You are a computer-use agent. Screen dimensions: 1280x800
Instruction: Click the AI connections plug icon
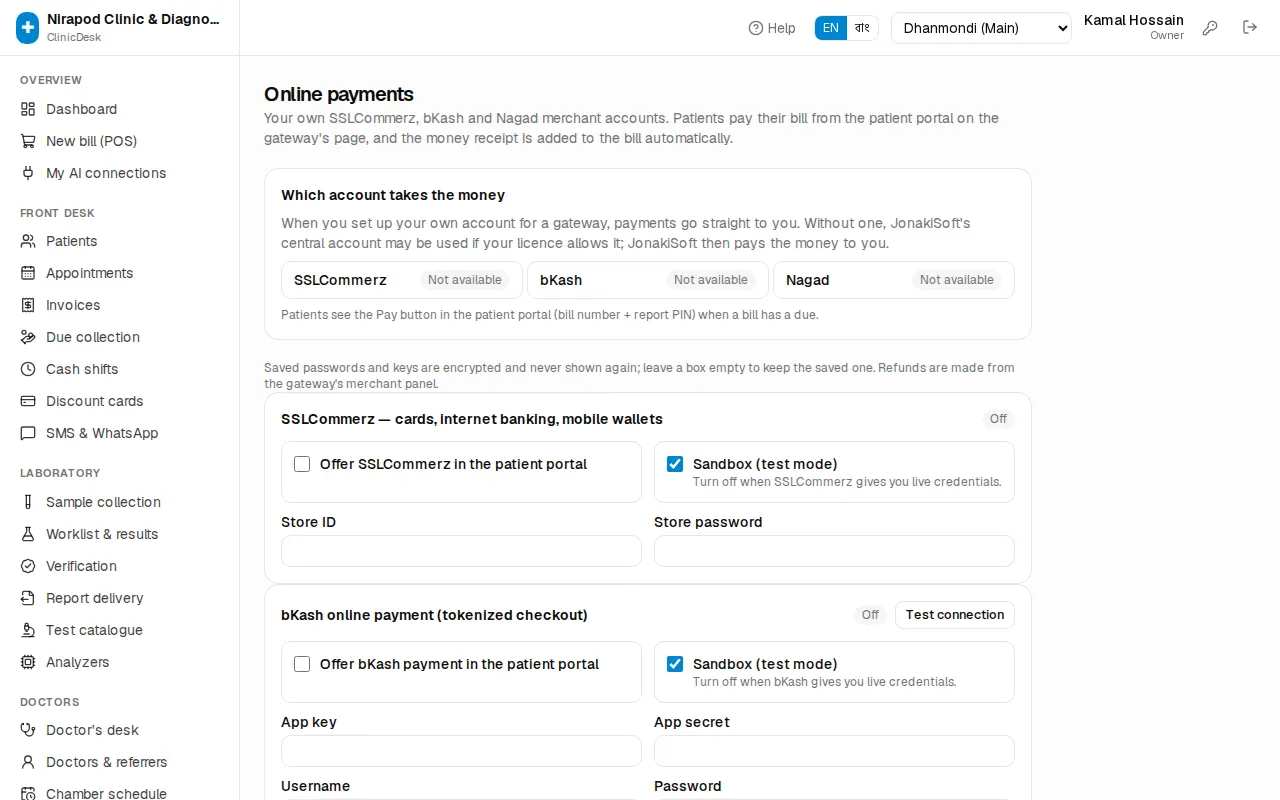(x=28, y=173)
